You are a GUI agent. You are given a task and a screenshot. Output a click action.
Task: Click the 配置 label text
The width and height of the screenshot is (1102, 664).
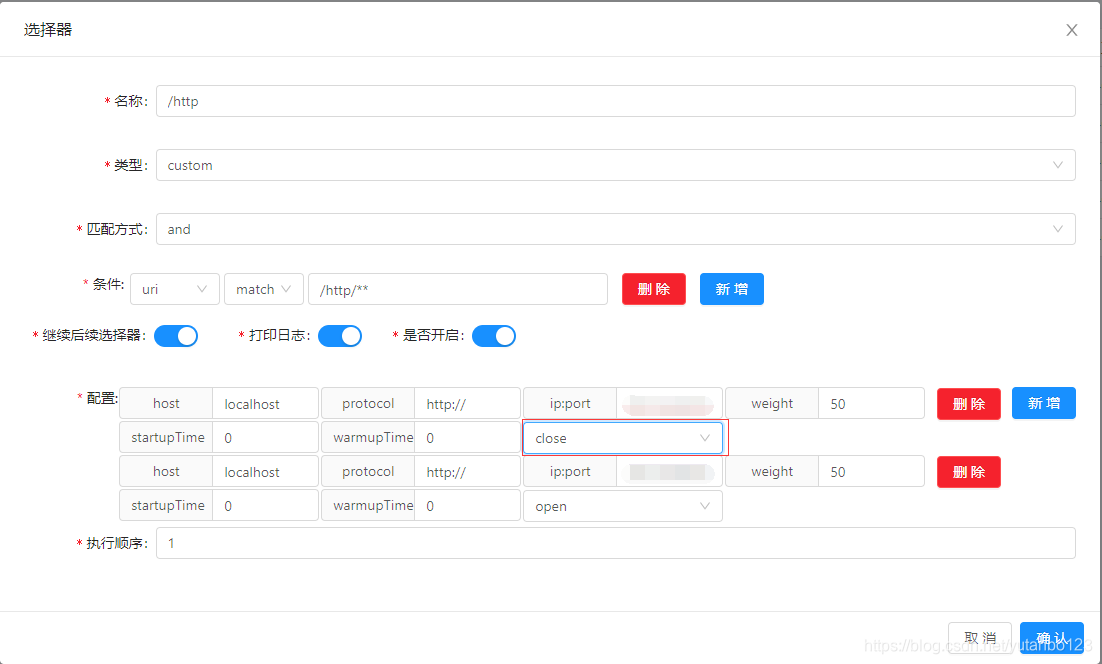[x=101, y=398]
